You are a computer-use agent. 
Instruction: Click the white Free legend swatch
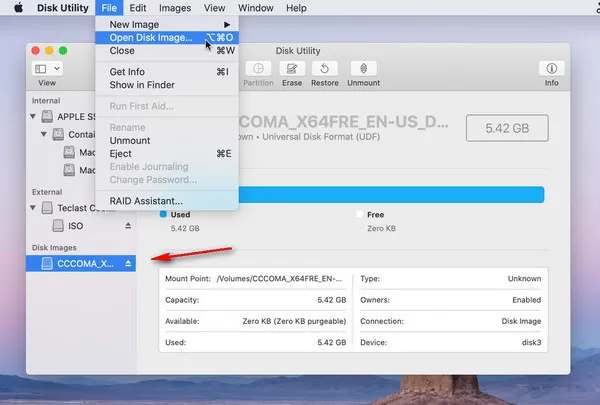359,214
